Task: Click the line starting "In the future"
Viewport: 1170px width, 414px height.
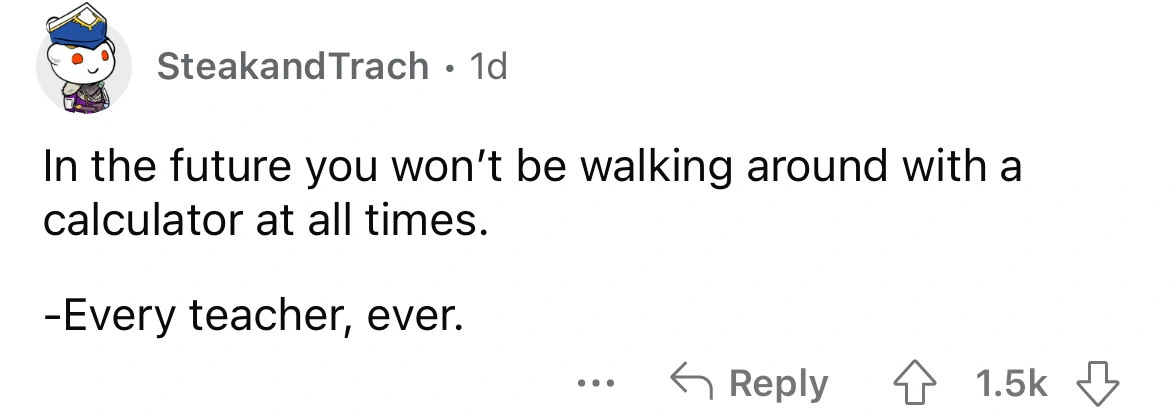Action: 531,168
